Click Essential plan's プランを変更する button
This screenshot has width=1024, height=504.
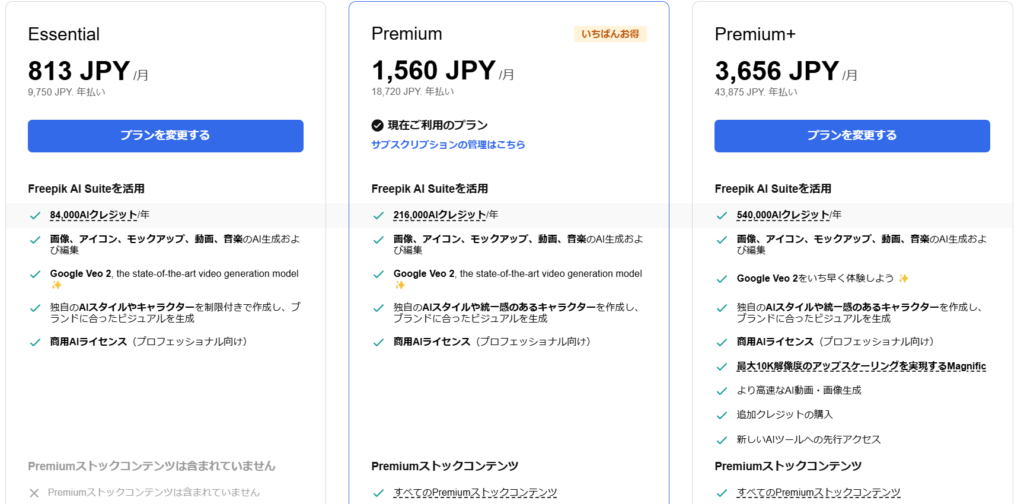[165, 136]
